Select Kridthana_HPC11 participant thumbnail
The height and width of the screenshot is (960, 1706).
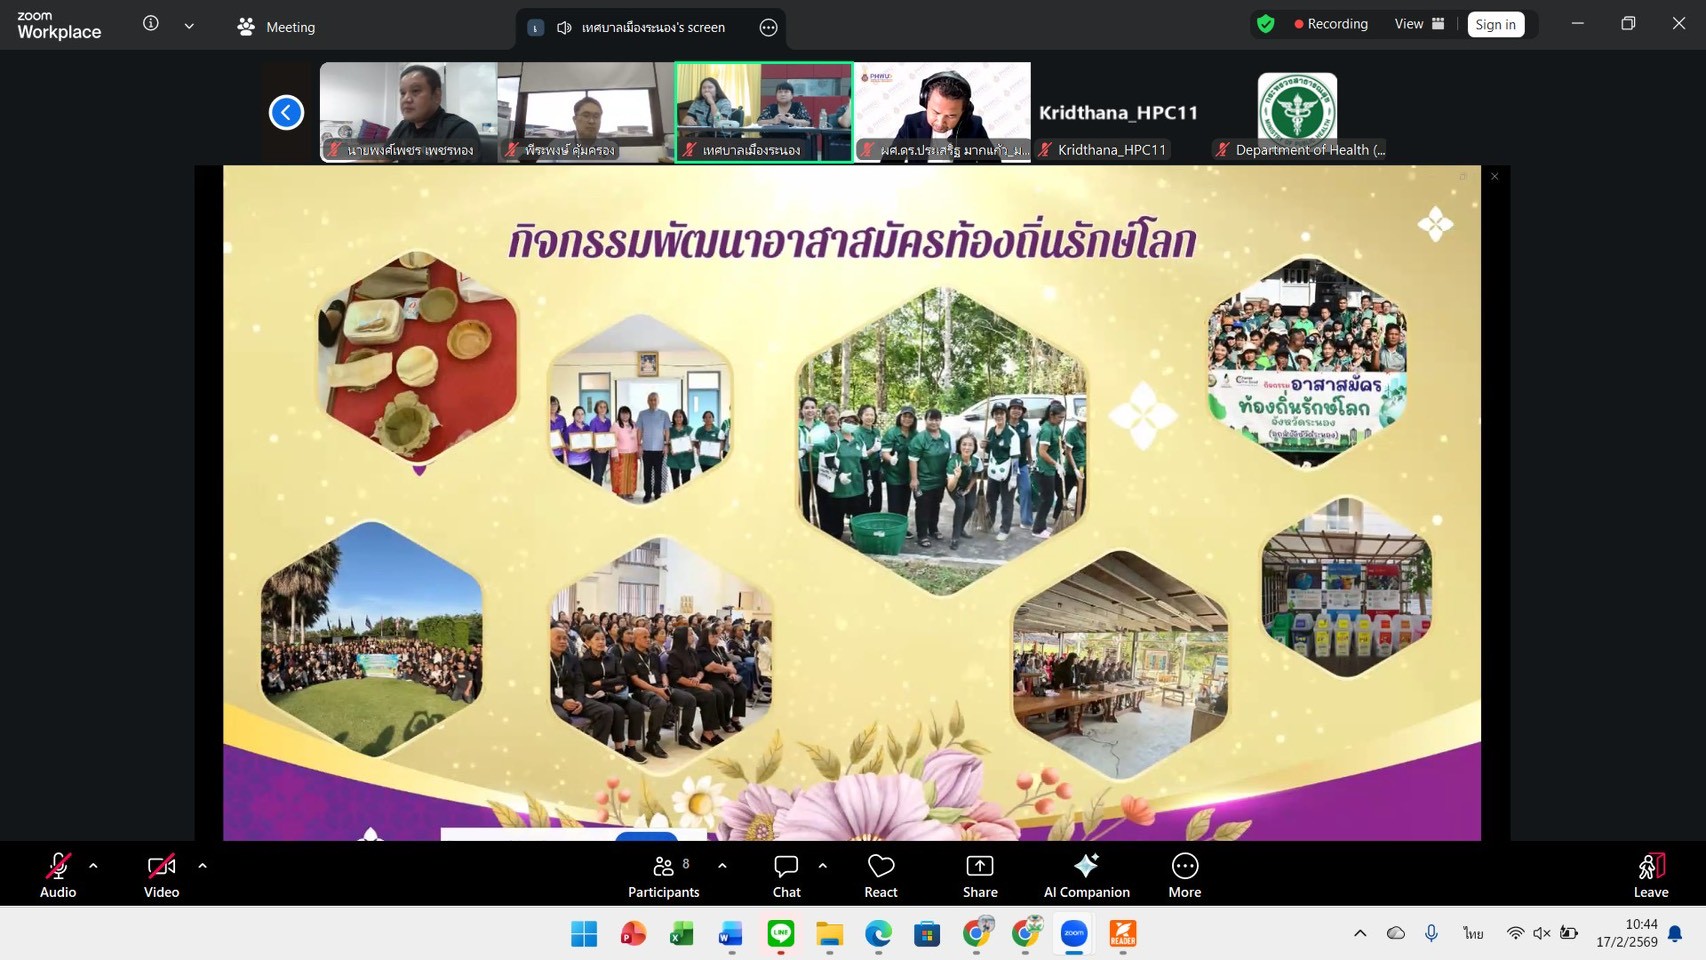pos(1118,112)
